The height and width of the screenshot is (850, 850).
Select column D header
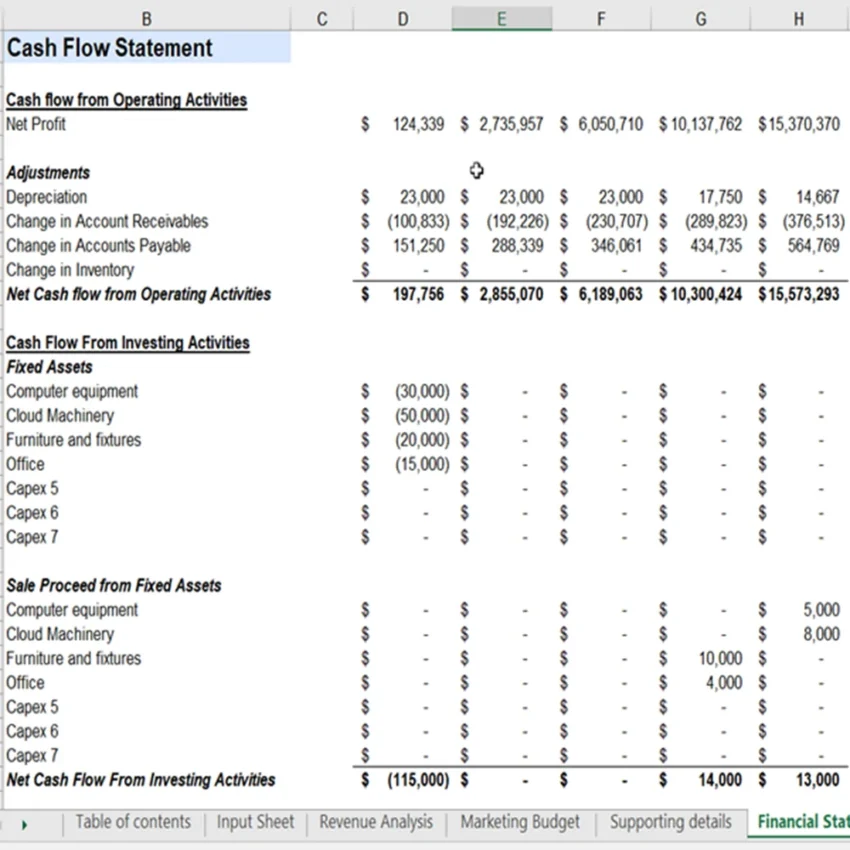coord(403,19)
